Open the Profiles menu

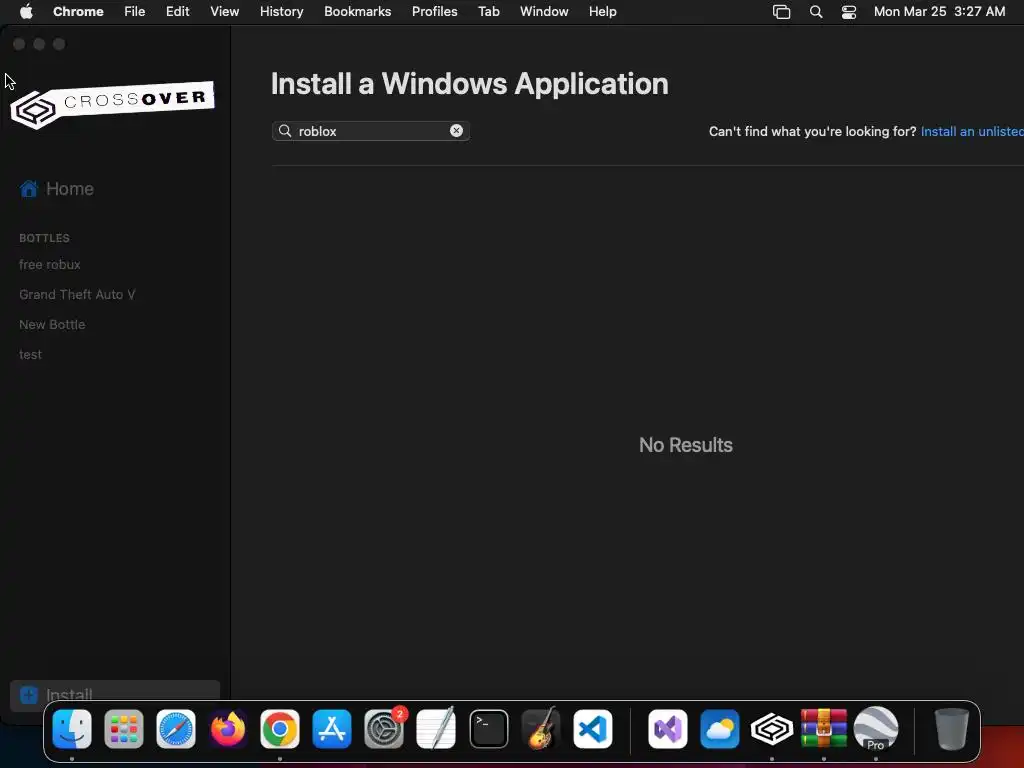tap(434, 11)
